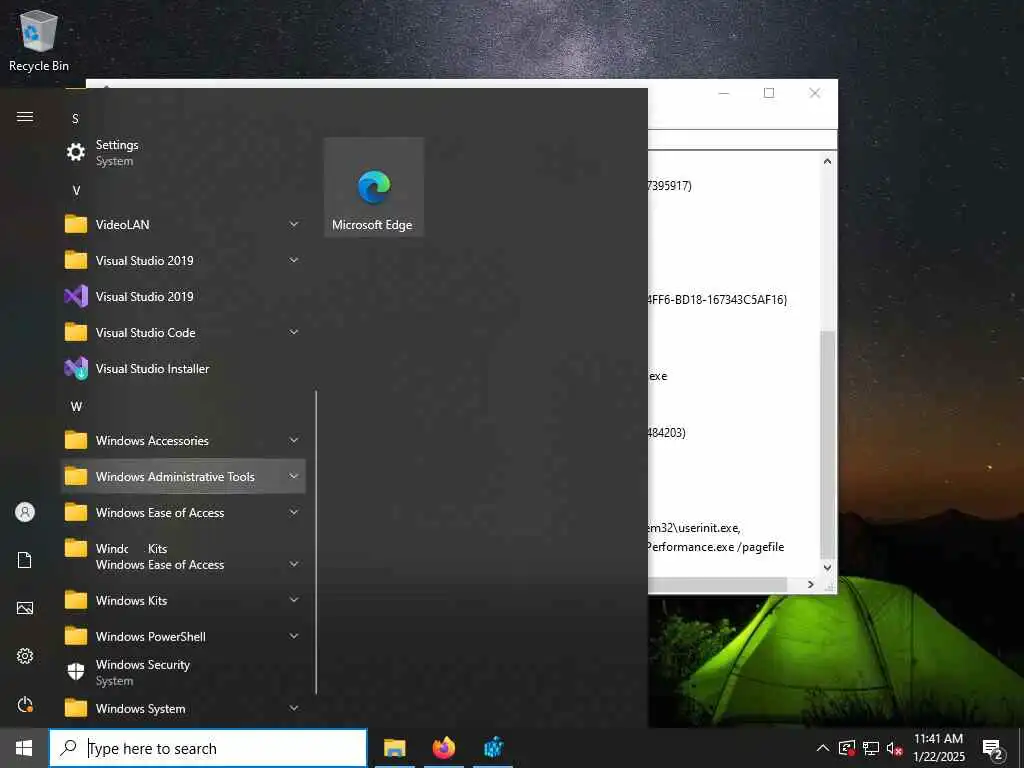Viewport: 1024px width, 768px height.
Task: Open Documents from the left rail
Action: coord(25,560)
